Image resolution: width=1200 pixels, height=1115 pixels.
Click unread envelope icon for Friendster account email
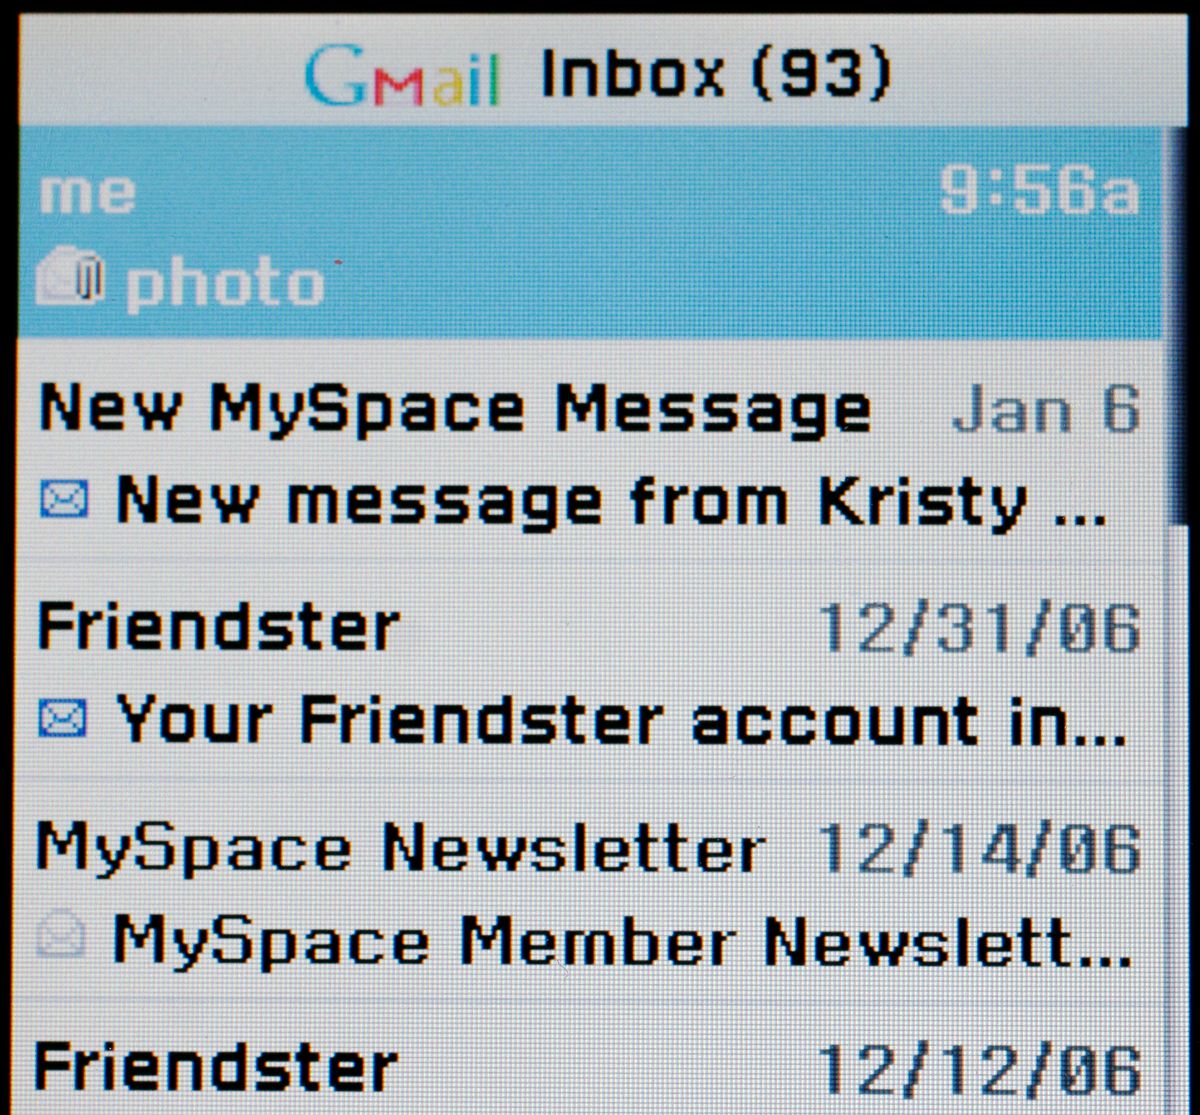coord(64,719)
